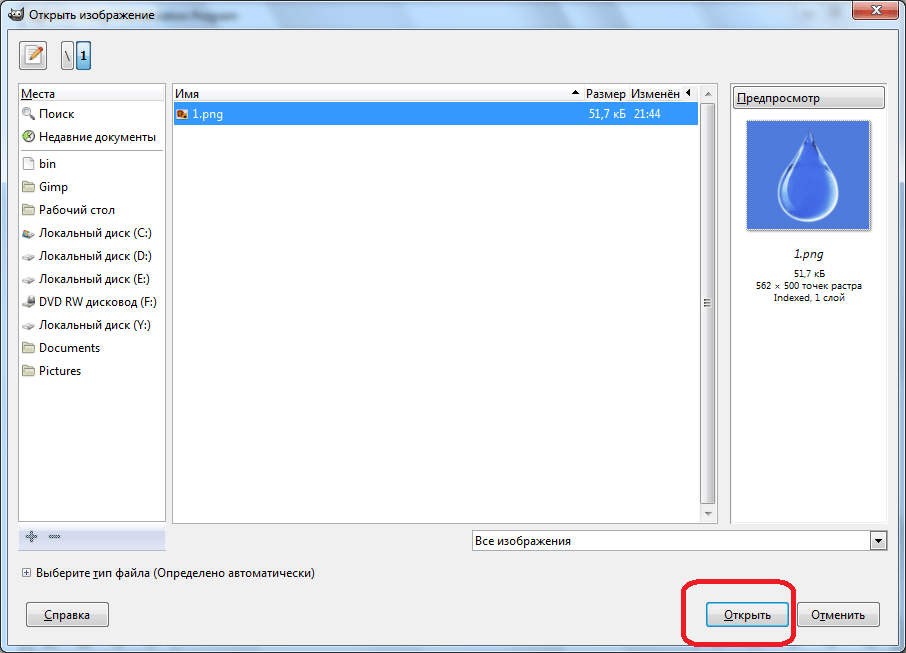Select the "1" folder path button
906x653 pixels.
pyautogui.click(x=83, y=55)
